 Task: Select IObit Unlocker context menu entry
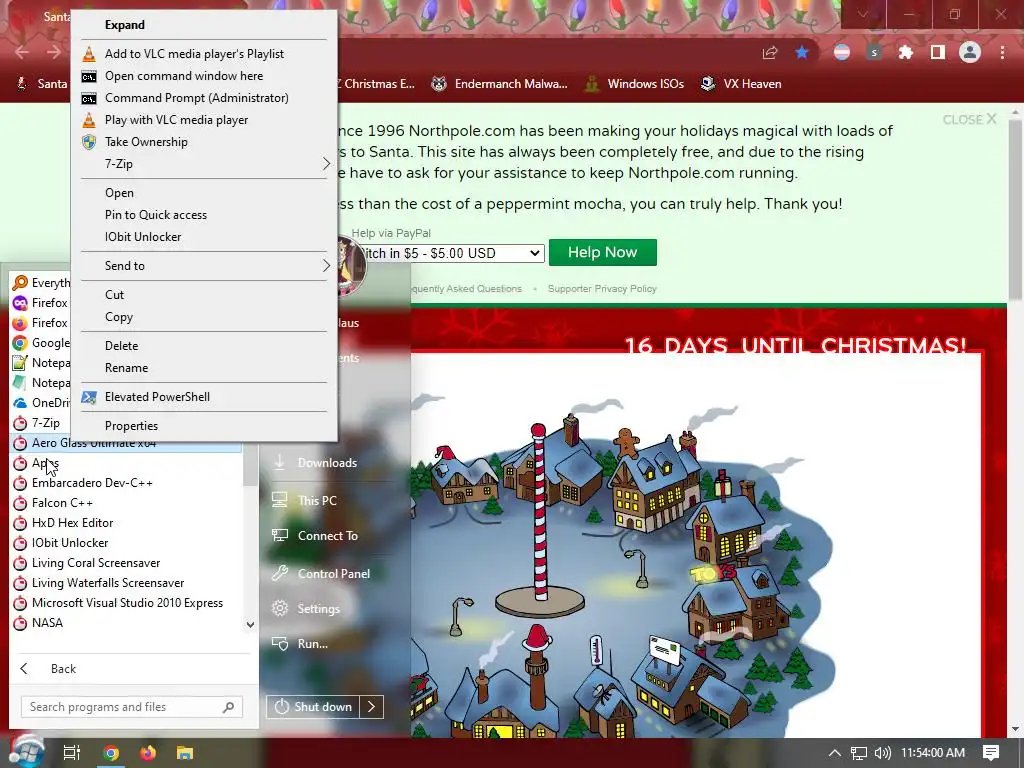tap(143, 237)
